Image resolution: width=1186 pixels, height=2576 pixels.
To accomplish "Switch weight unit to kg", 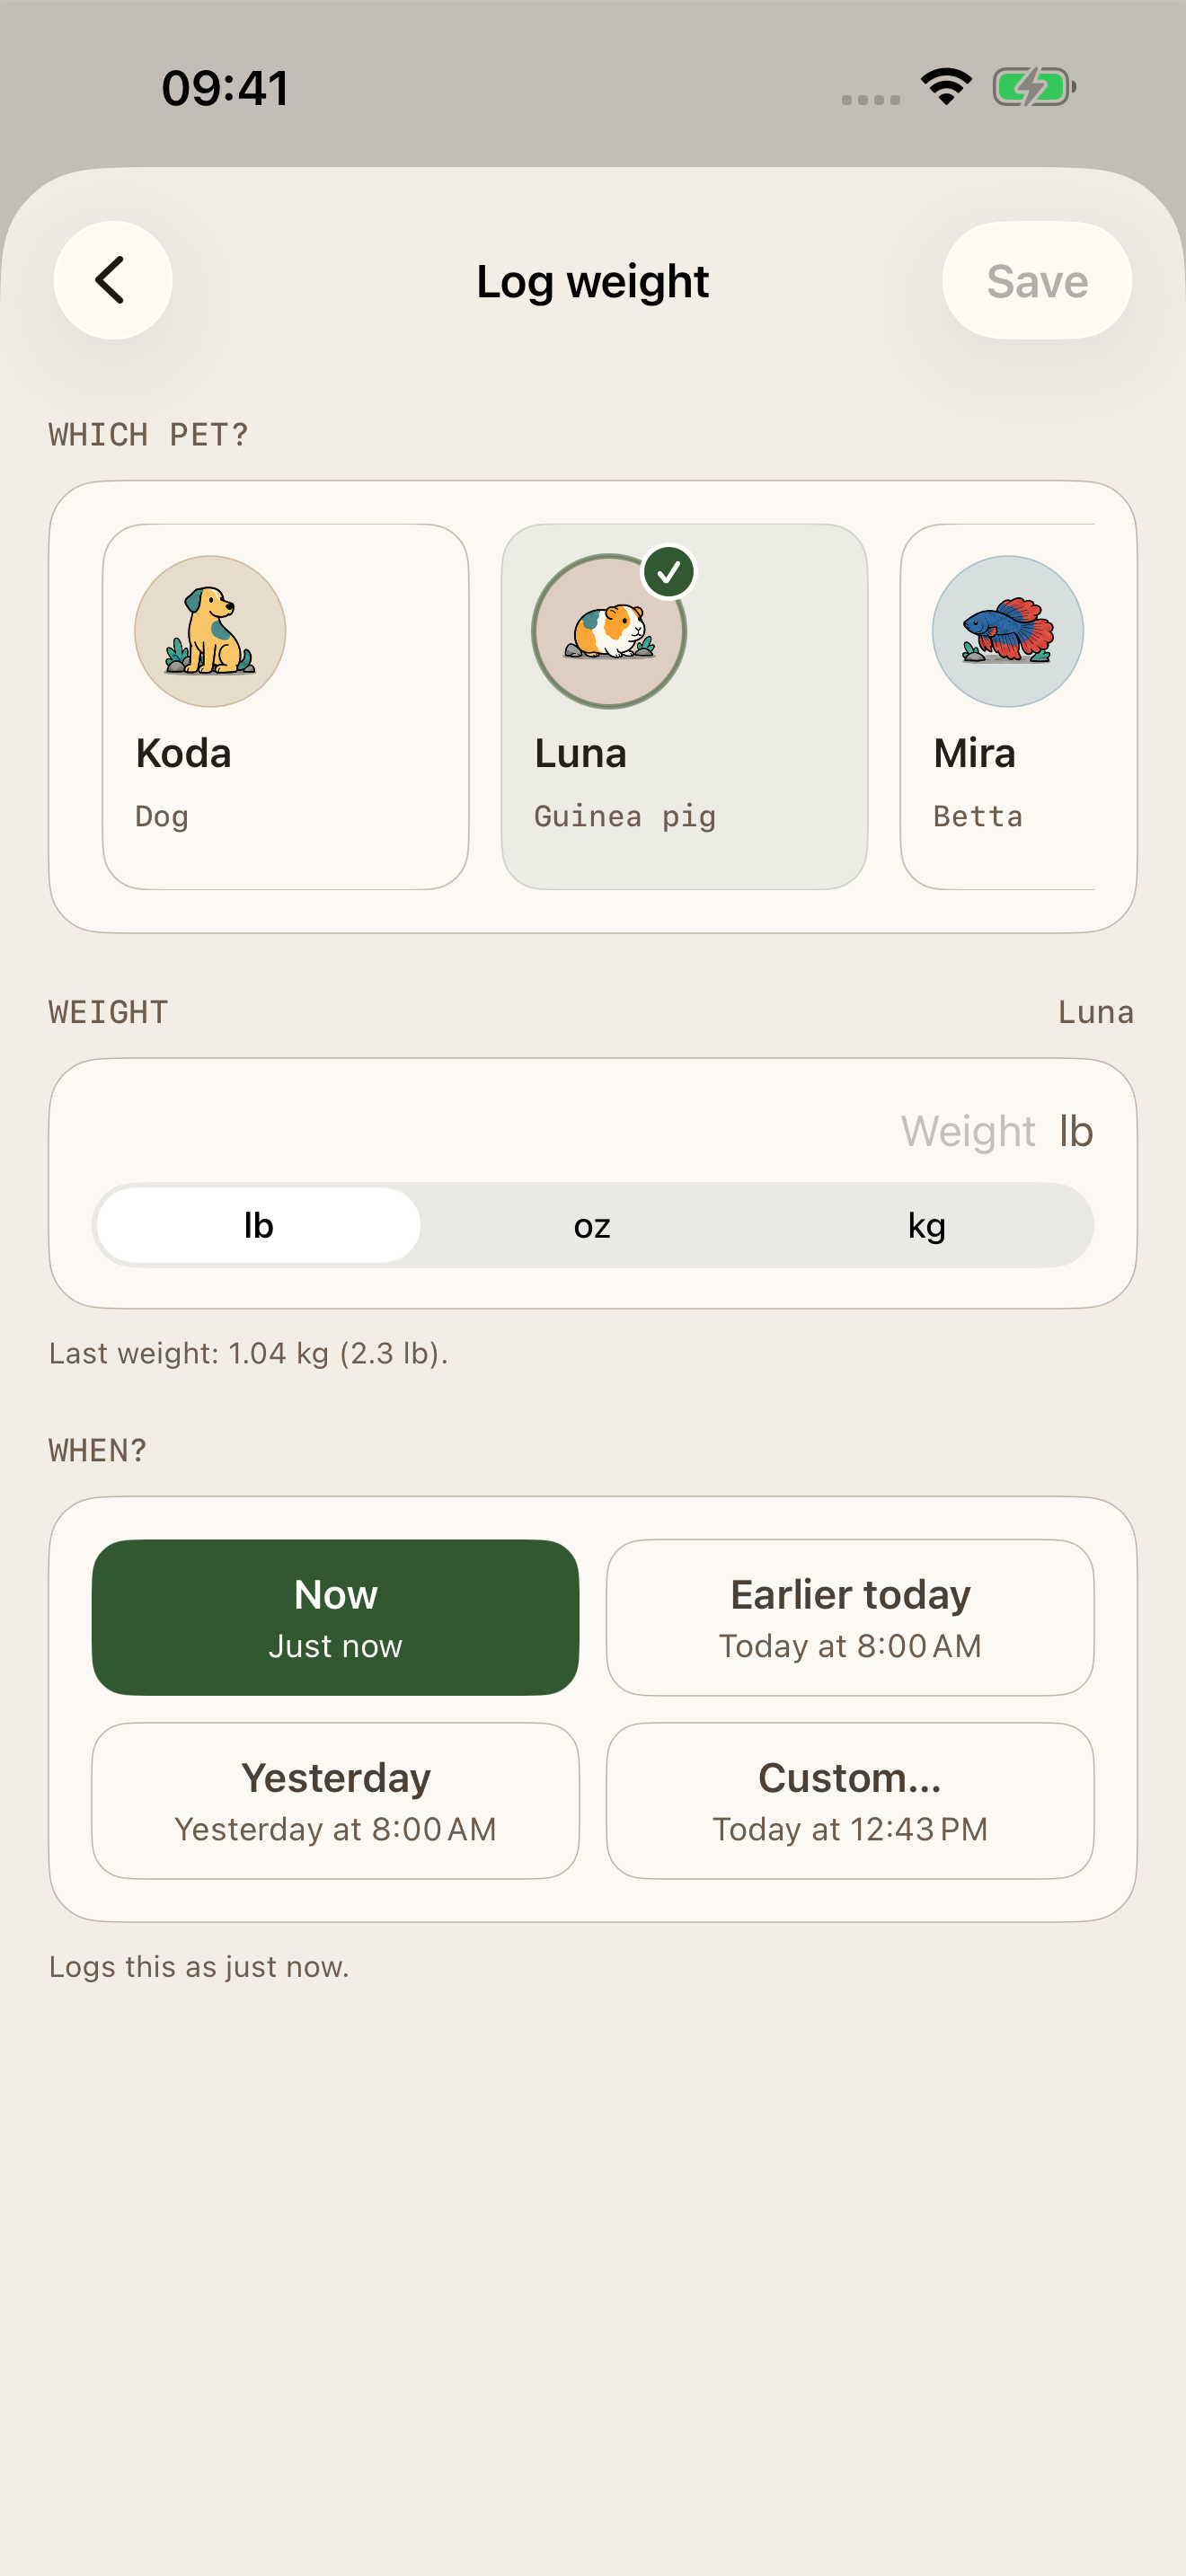I will pyautogui.click(x=926, y=1225).
